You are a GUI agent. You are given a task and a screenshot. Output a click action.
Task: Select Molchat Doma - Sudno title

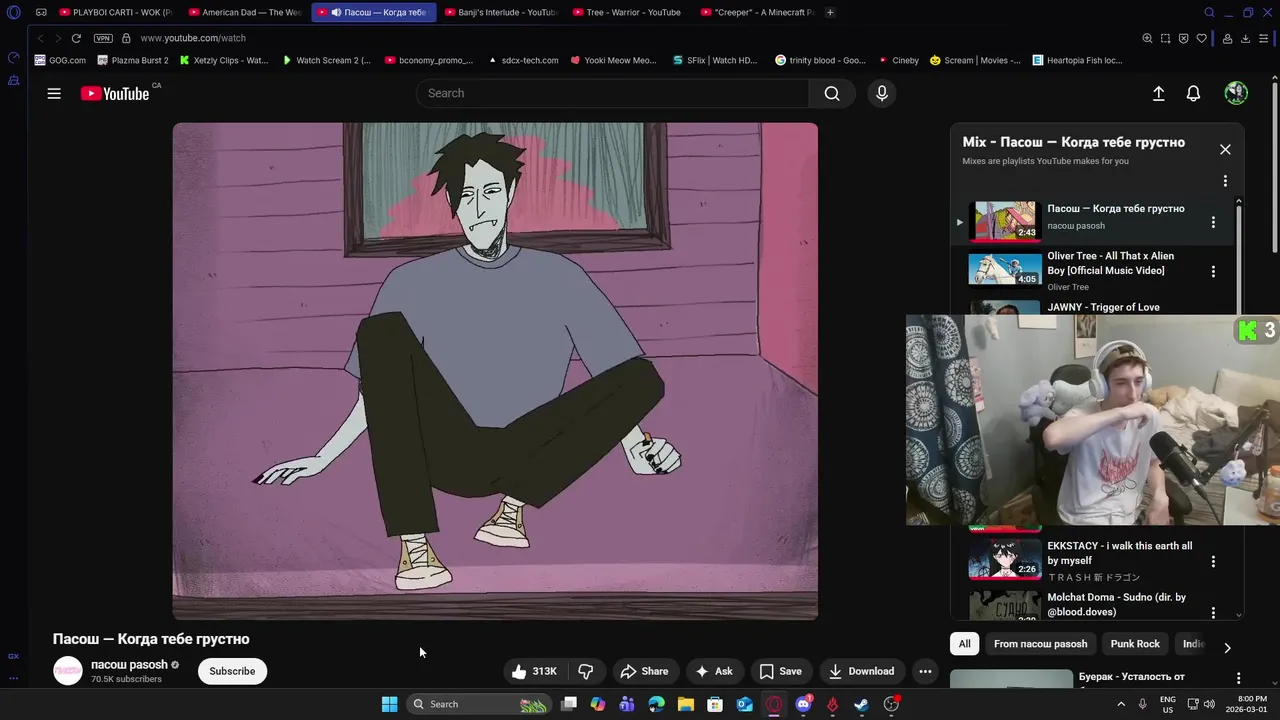1116,604
